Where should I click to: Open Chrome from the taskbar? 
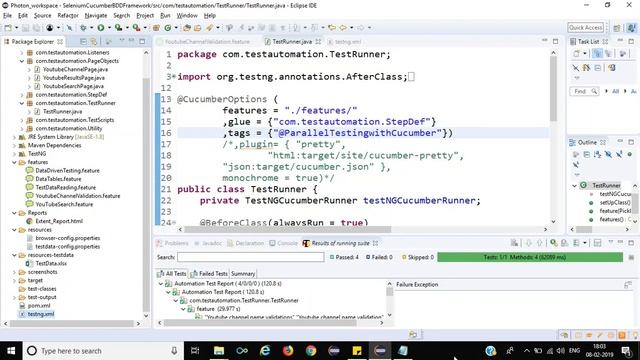pos(311,351)
